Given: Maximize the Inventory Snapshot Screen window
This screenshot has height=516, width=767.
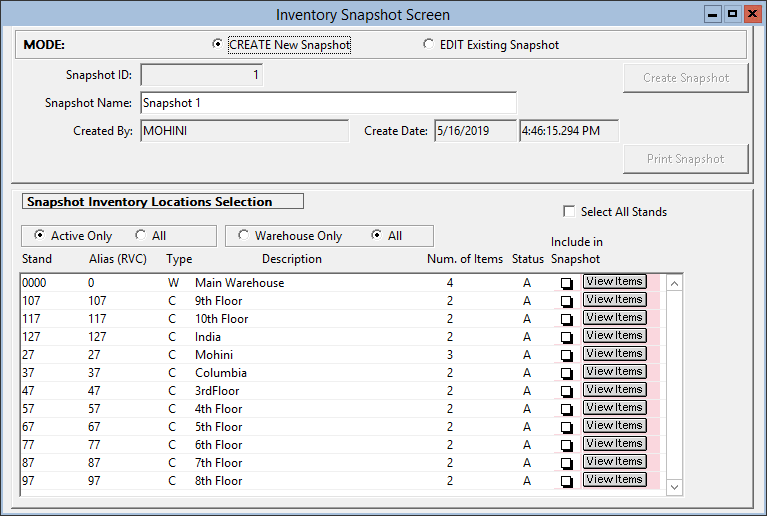Looking at the screenshot, I should (x=732, y=14).
